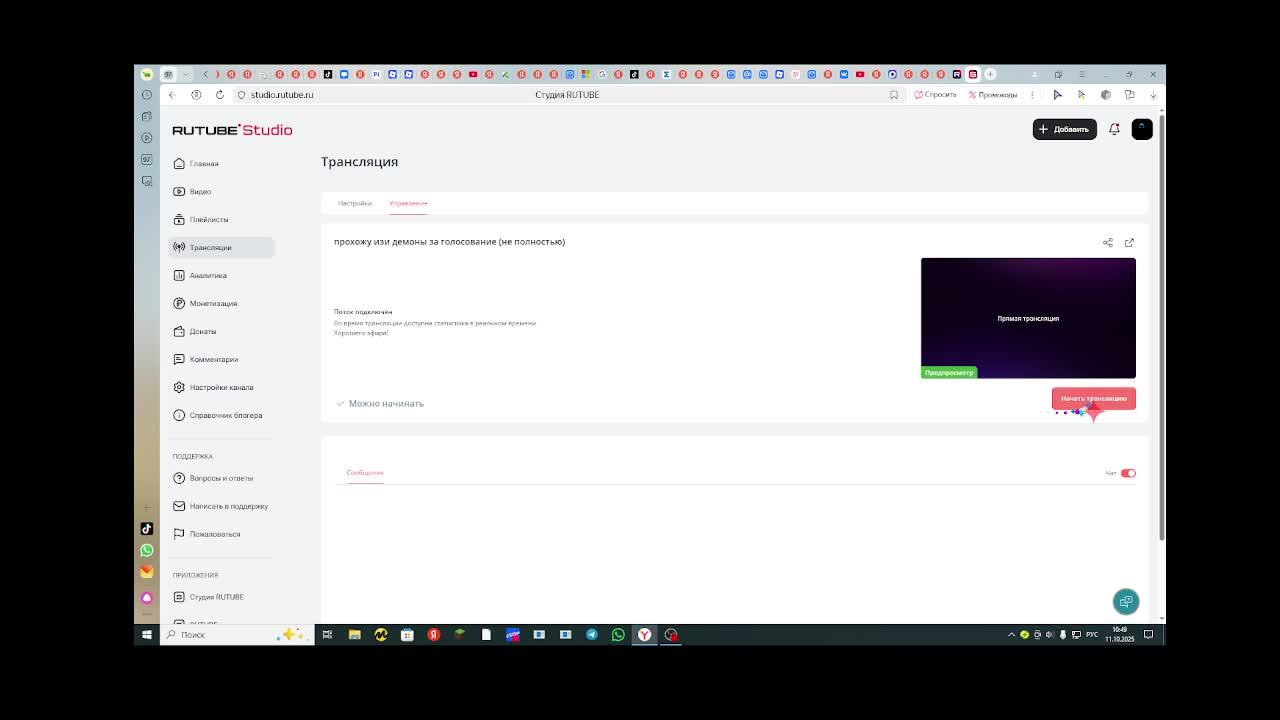Select Трансляции in the sidebar
The width and height of the screenshot is (1280, 720).
click(x=221, y=247)
